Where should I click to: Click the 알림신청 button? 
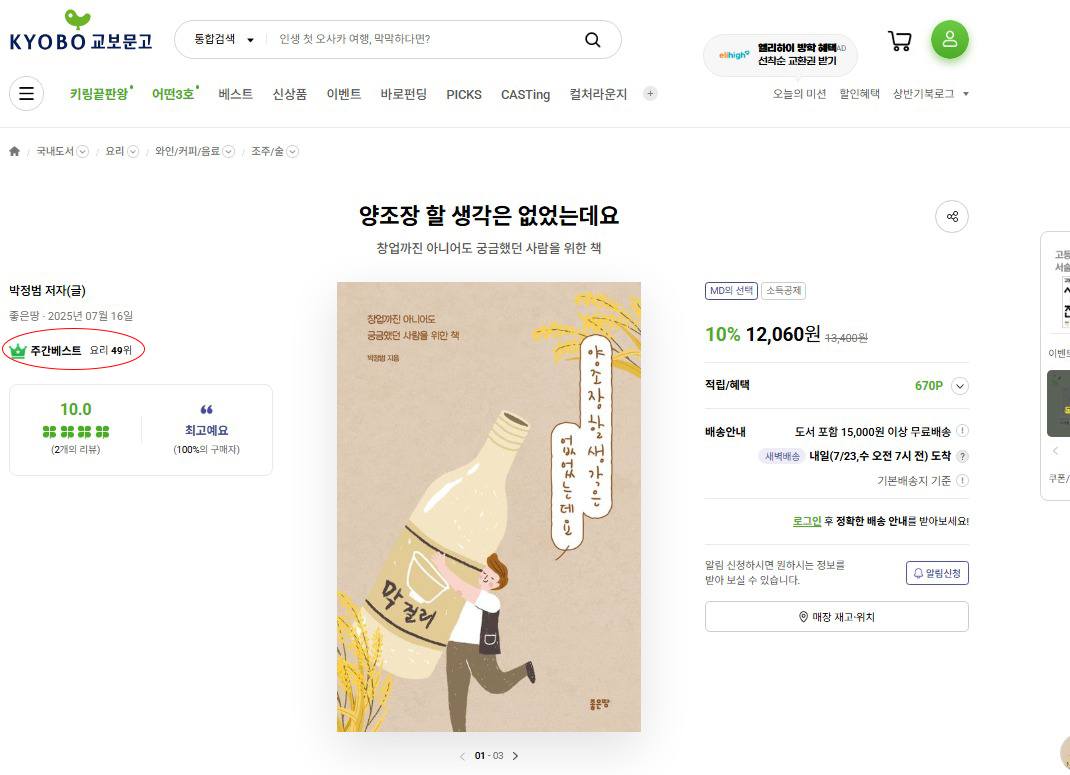[x=937, y=573]
